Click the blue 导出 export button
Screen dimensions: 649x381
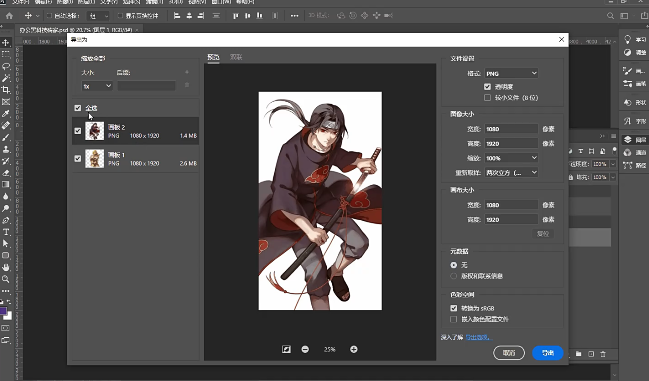click(548, 353)
